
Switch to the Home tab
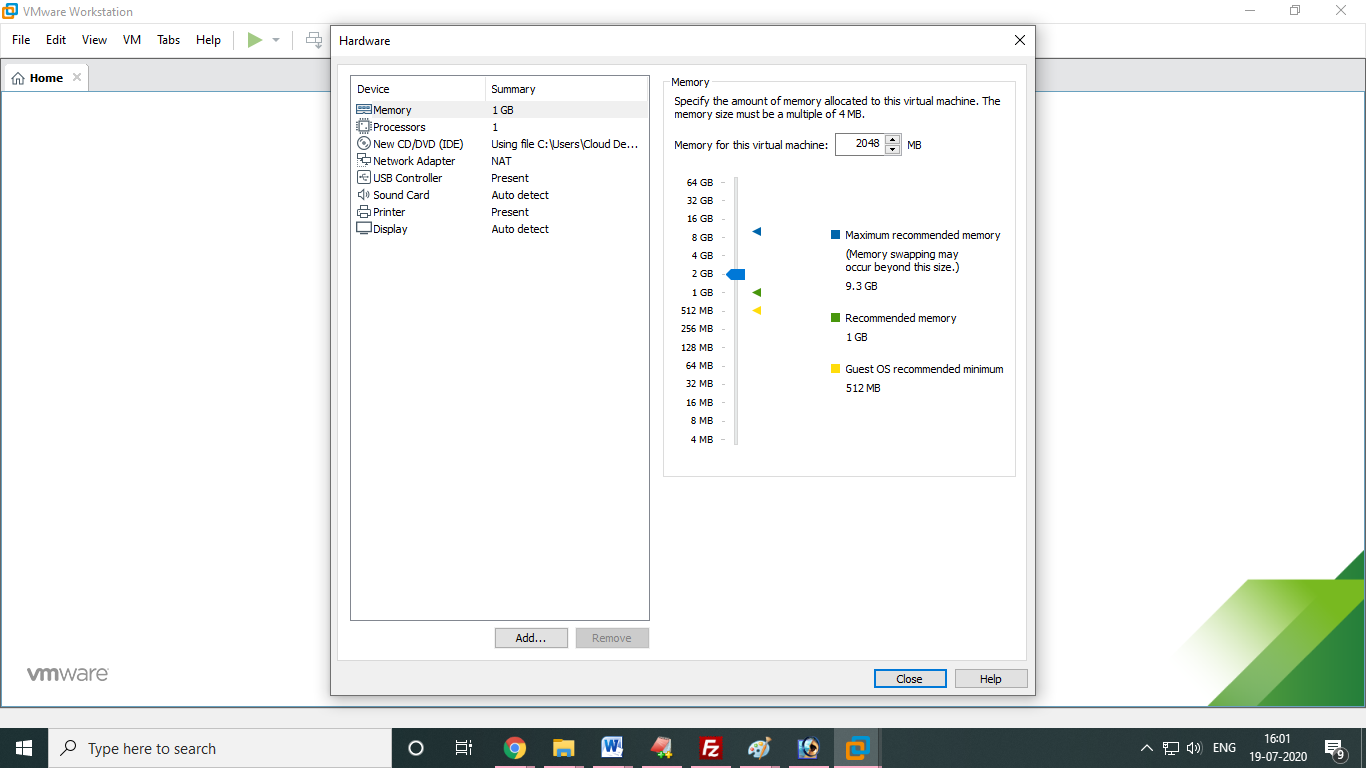(45, 77)
